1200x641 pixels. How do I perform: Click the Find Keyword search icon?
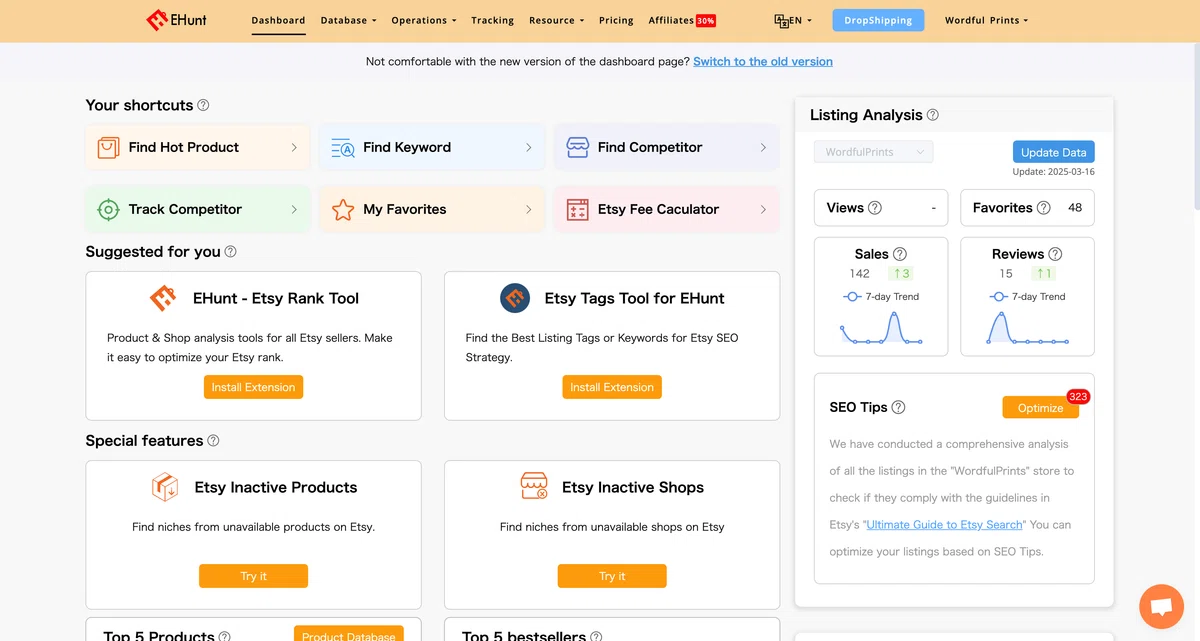[343, 148]
